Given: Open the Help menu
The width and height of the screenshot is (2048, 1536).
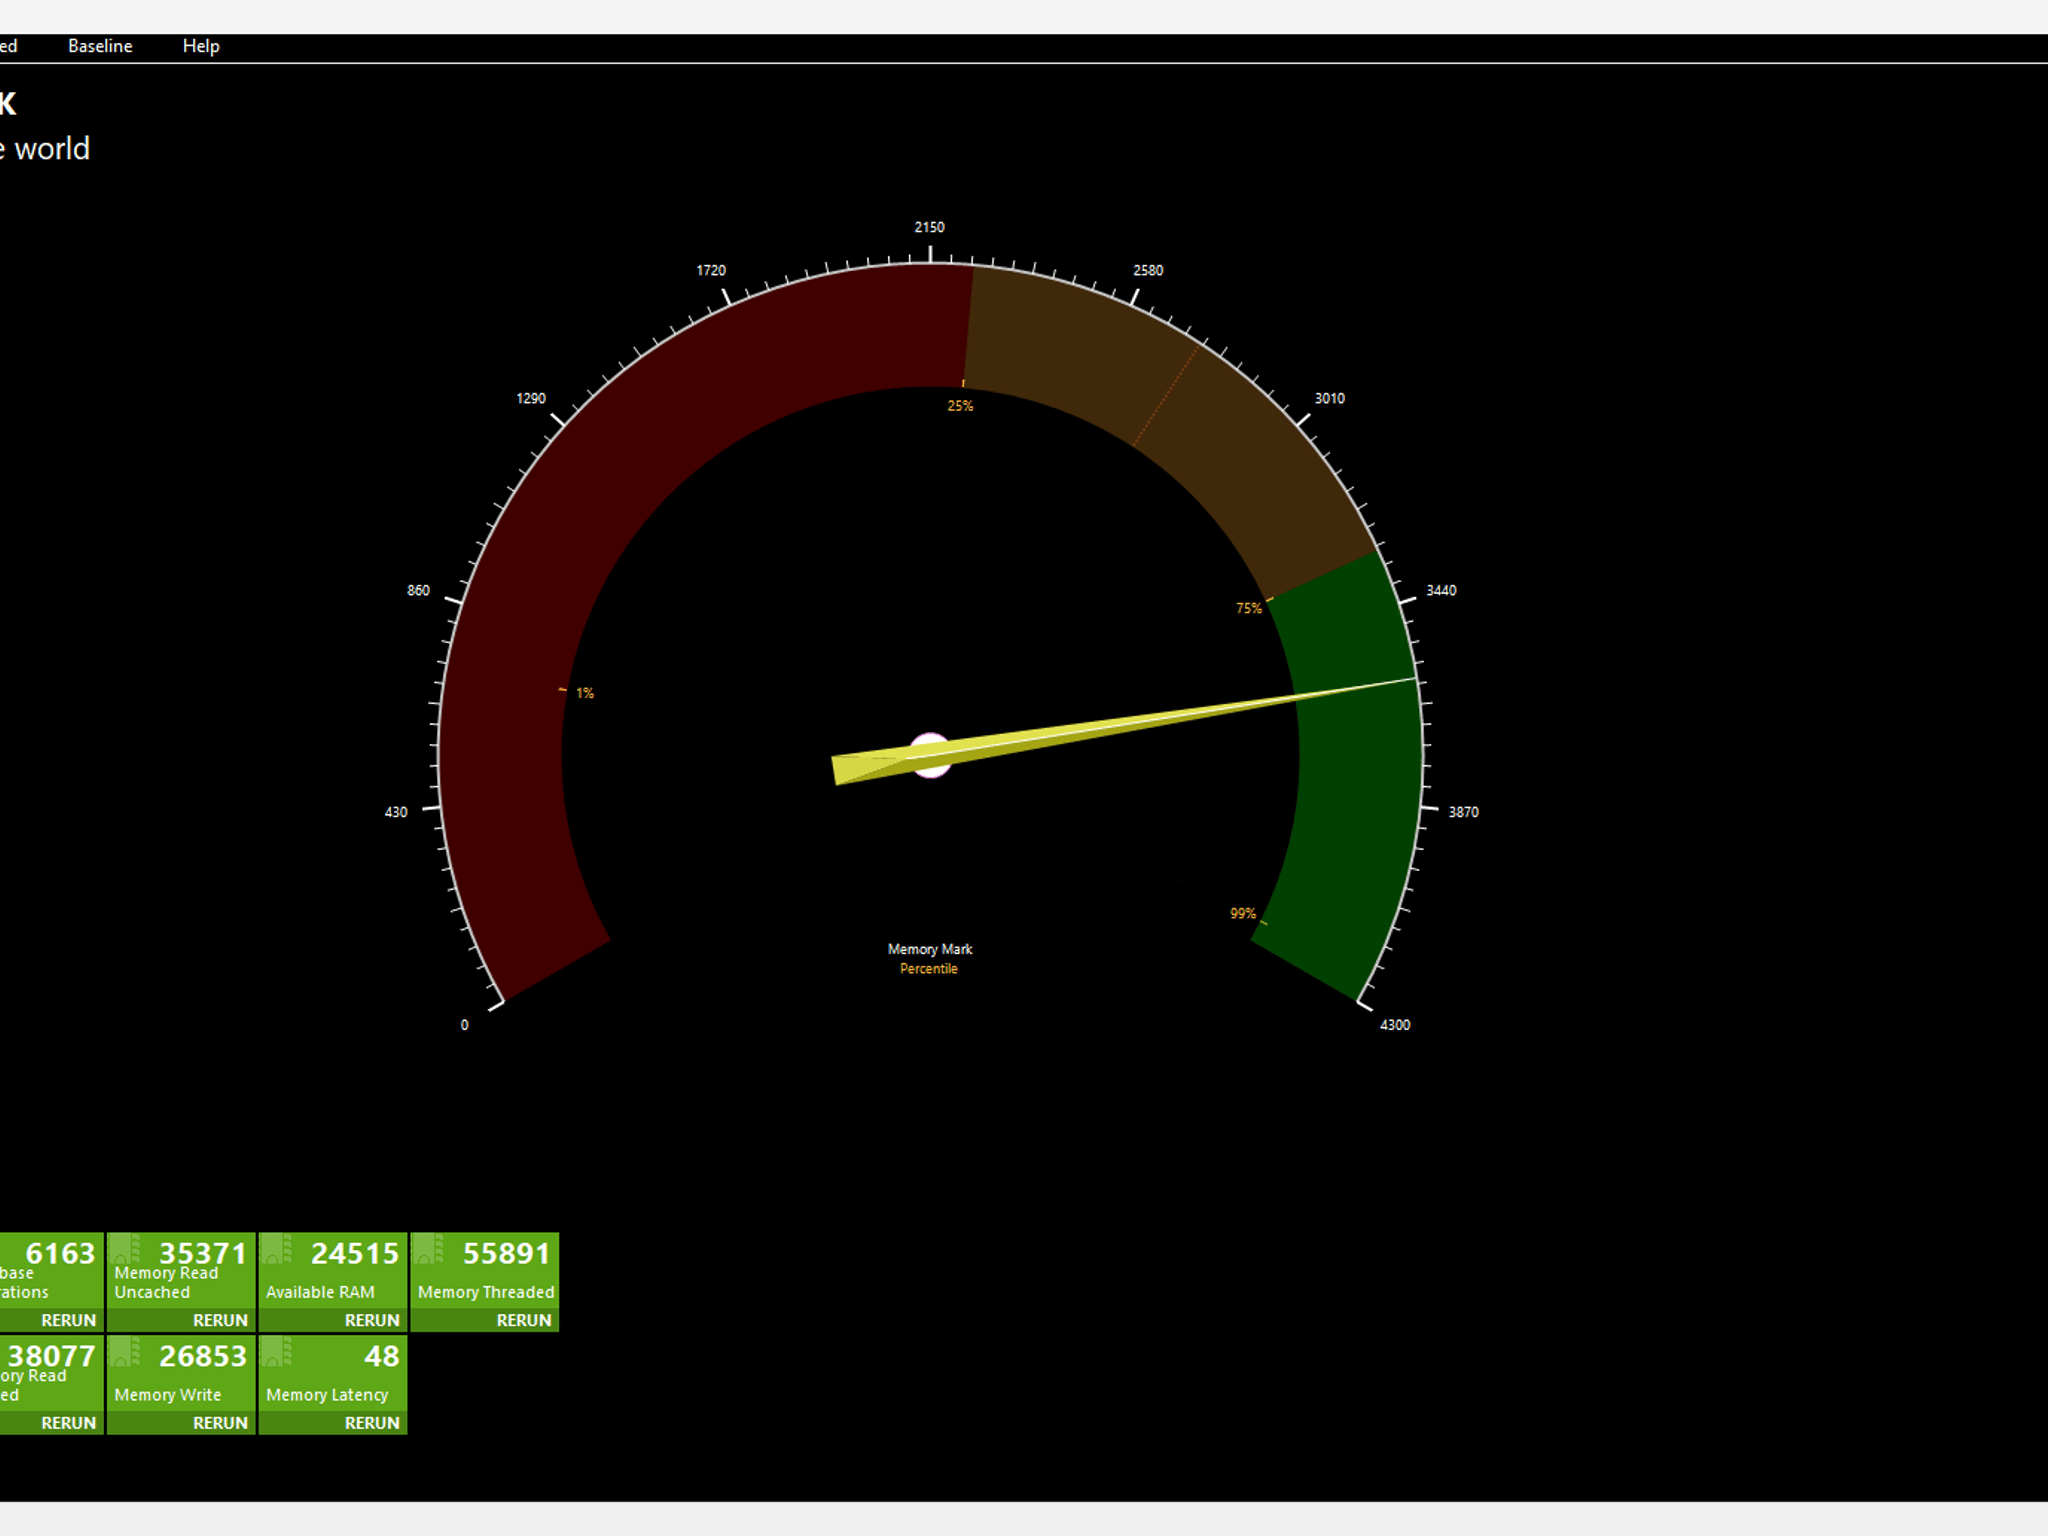Looking at the screenshot, I should [201, 46].
